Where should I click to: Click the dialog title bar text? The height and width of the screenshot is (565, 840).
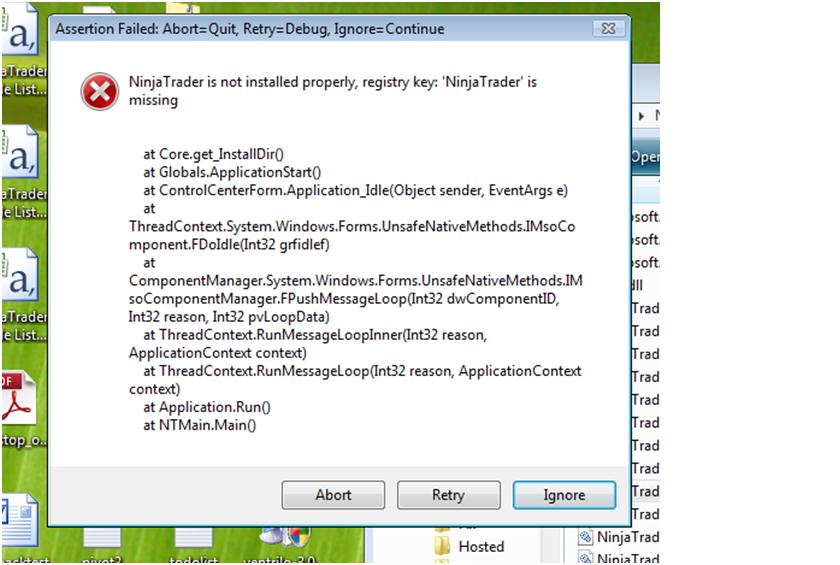250,29
